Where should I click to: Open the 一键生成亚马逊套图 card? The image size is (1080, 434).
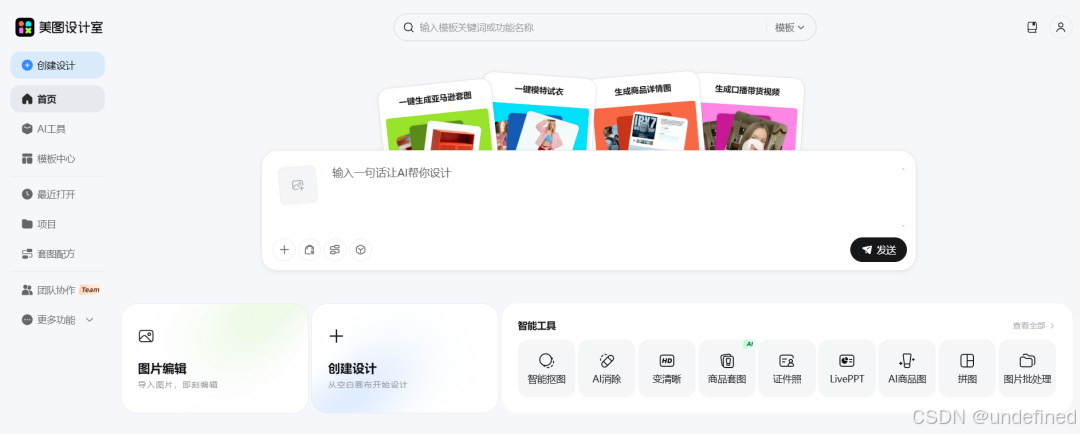pos(436,117)
